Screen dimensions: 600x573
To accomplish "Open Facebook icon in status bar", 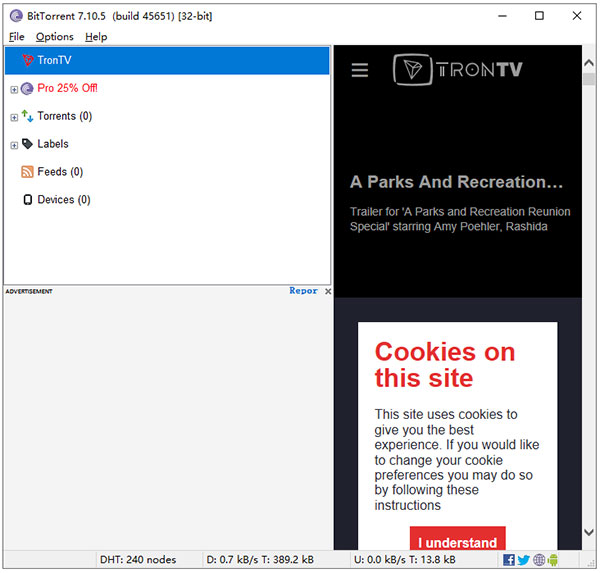I will 509,560.
